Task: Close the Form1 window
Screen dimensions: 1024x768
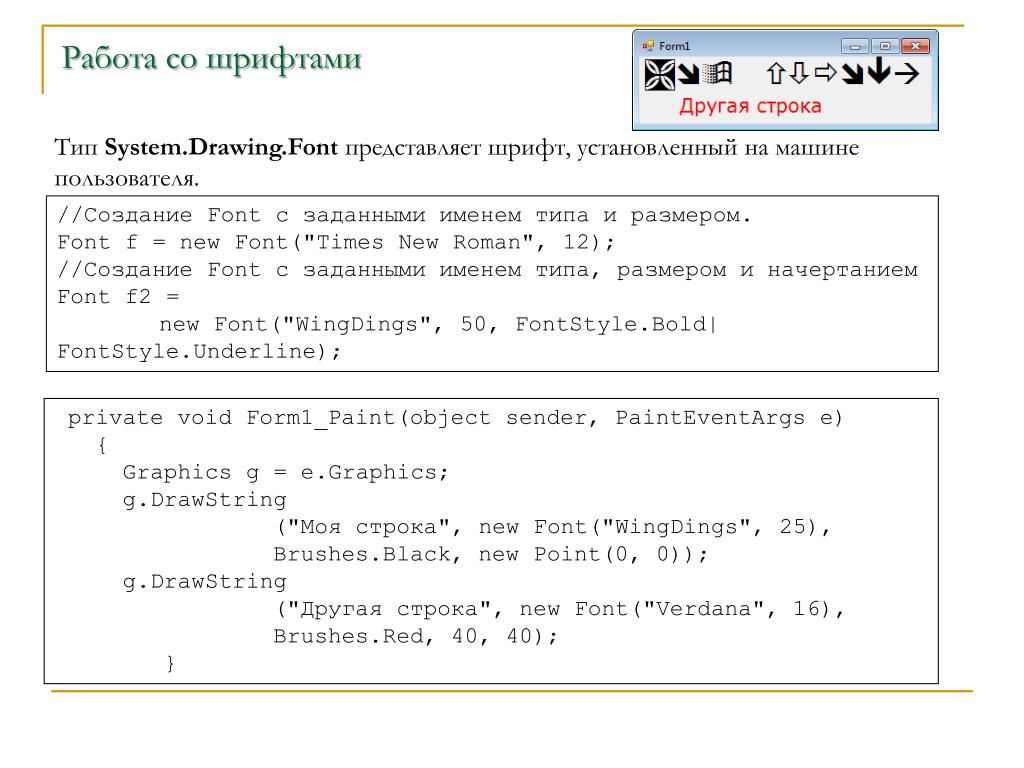Action: point(915,46)
